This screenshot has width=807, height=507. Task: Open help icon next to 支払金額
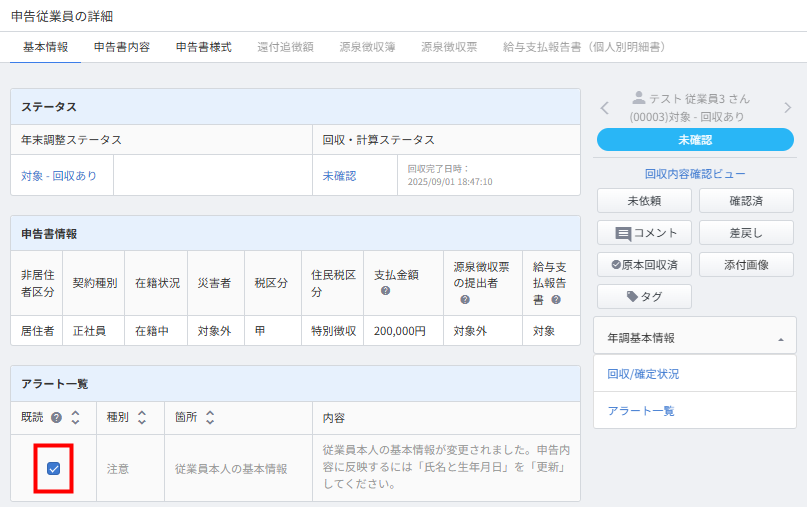tap(385, 291)
